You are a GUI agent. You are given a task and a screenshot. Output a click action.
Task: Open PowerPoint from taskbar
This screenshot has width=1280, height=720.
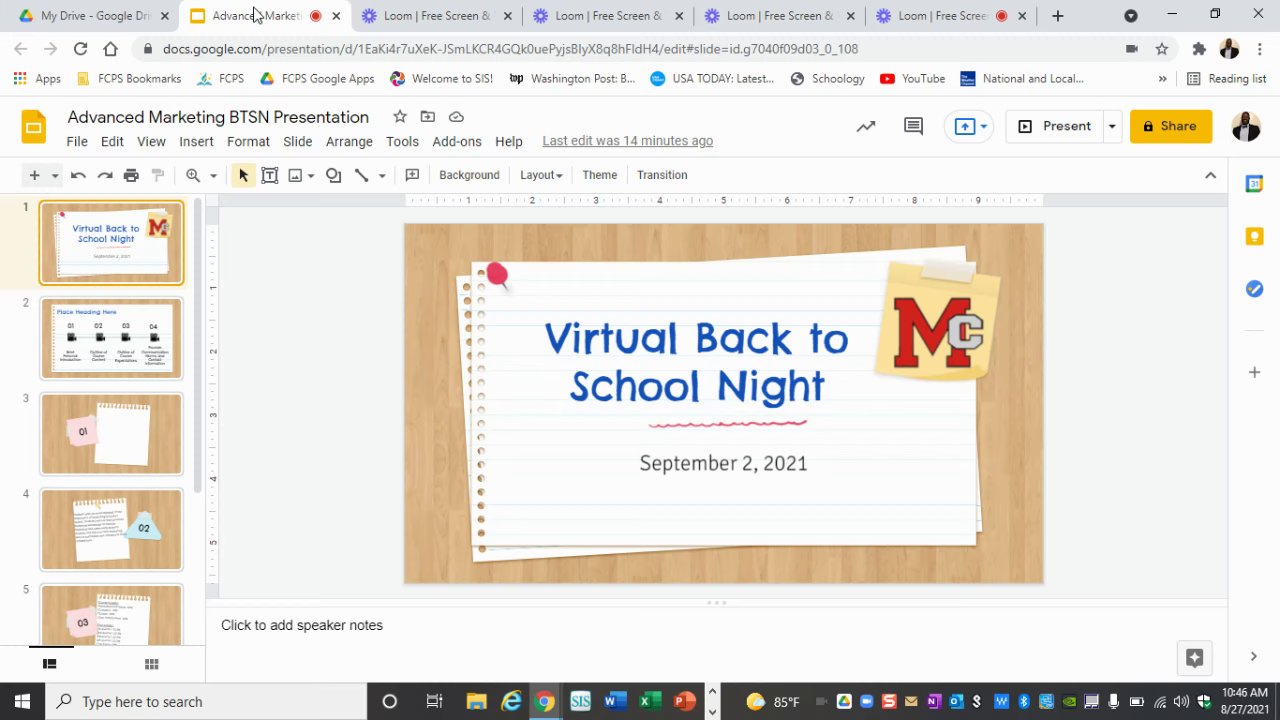(x=684, y=701)
